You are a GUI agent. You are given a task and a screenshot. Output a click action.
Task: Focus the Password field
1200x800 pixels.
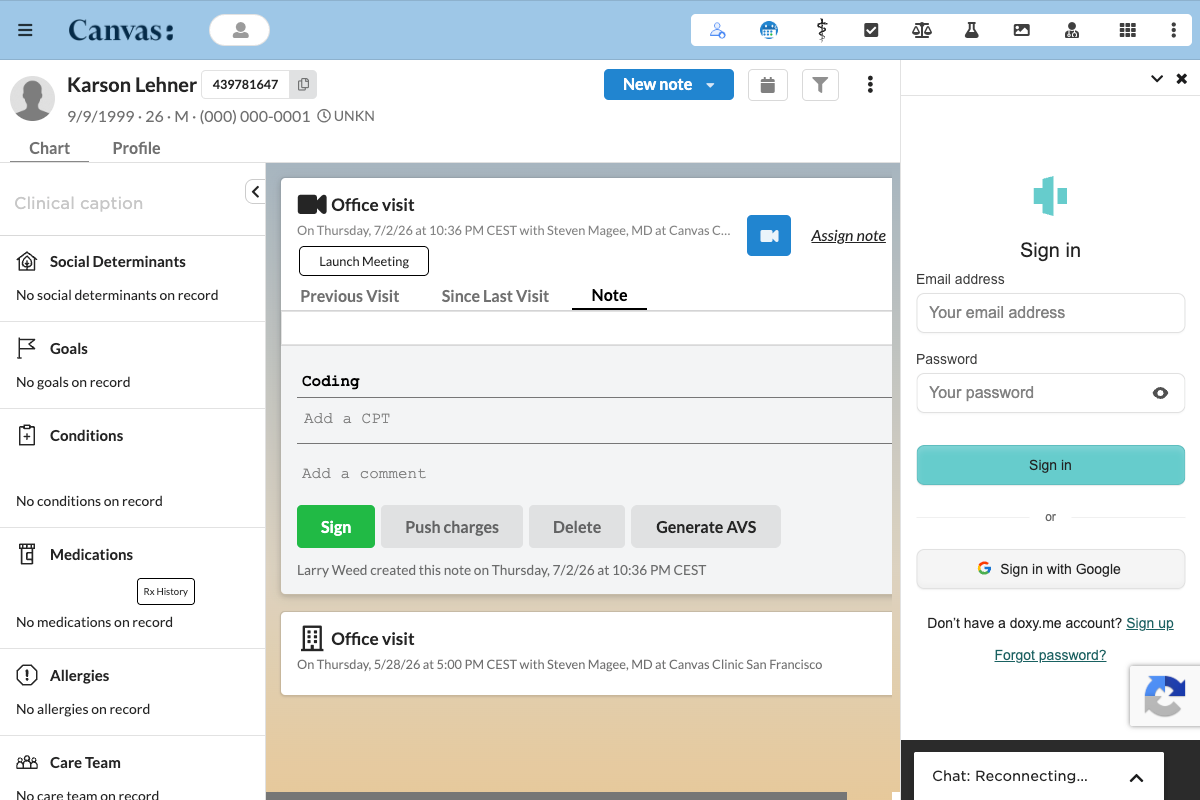pyautogui.click(x=1050, y=393)
